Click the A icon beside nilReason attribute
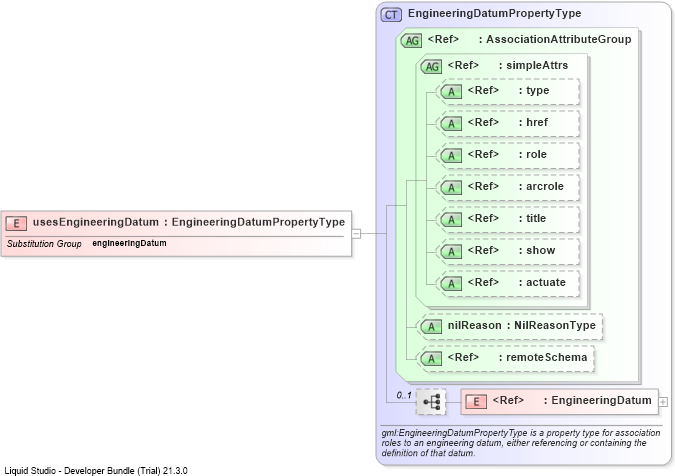This screenshot has height=476, width=675. pyautogui.click(x=431, y=327)
